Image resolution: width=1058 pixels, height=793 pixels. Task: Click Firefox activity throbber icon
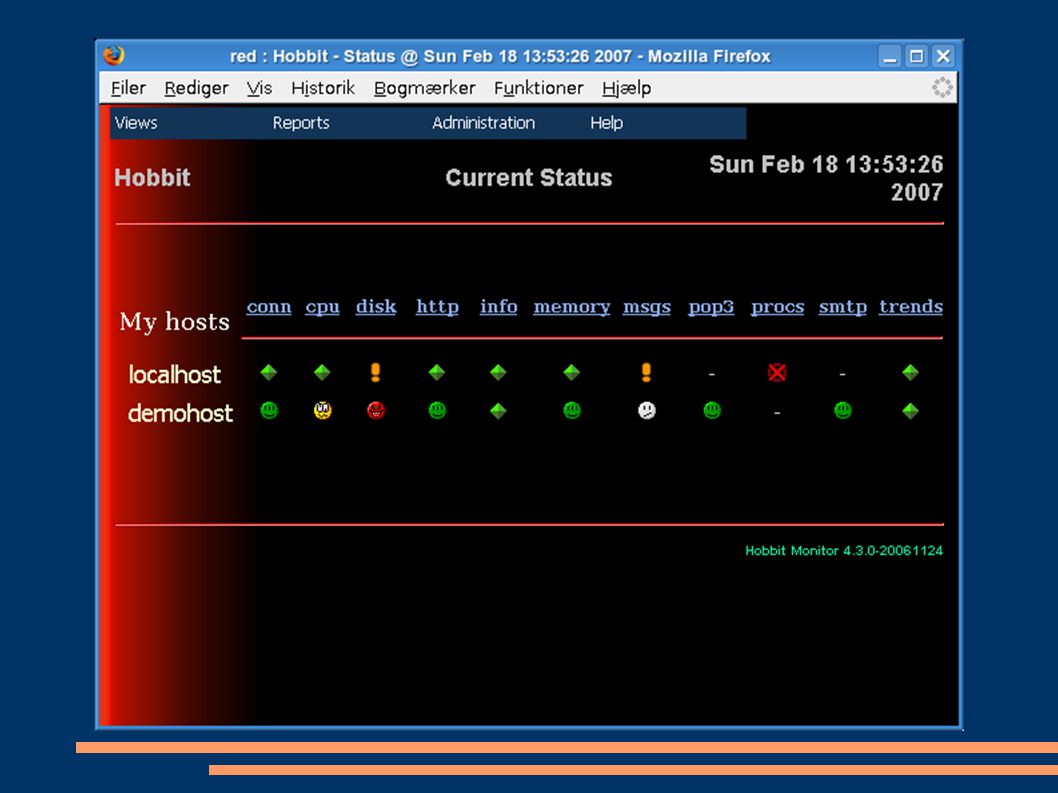942,88
